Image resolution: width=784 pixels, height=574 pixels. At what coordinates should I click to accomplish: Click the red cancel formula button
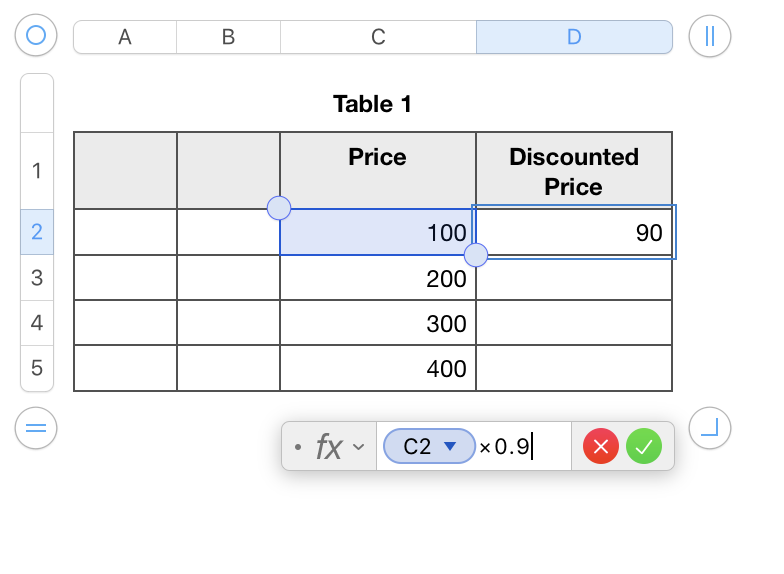click(x=601, y=446)
